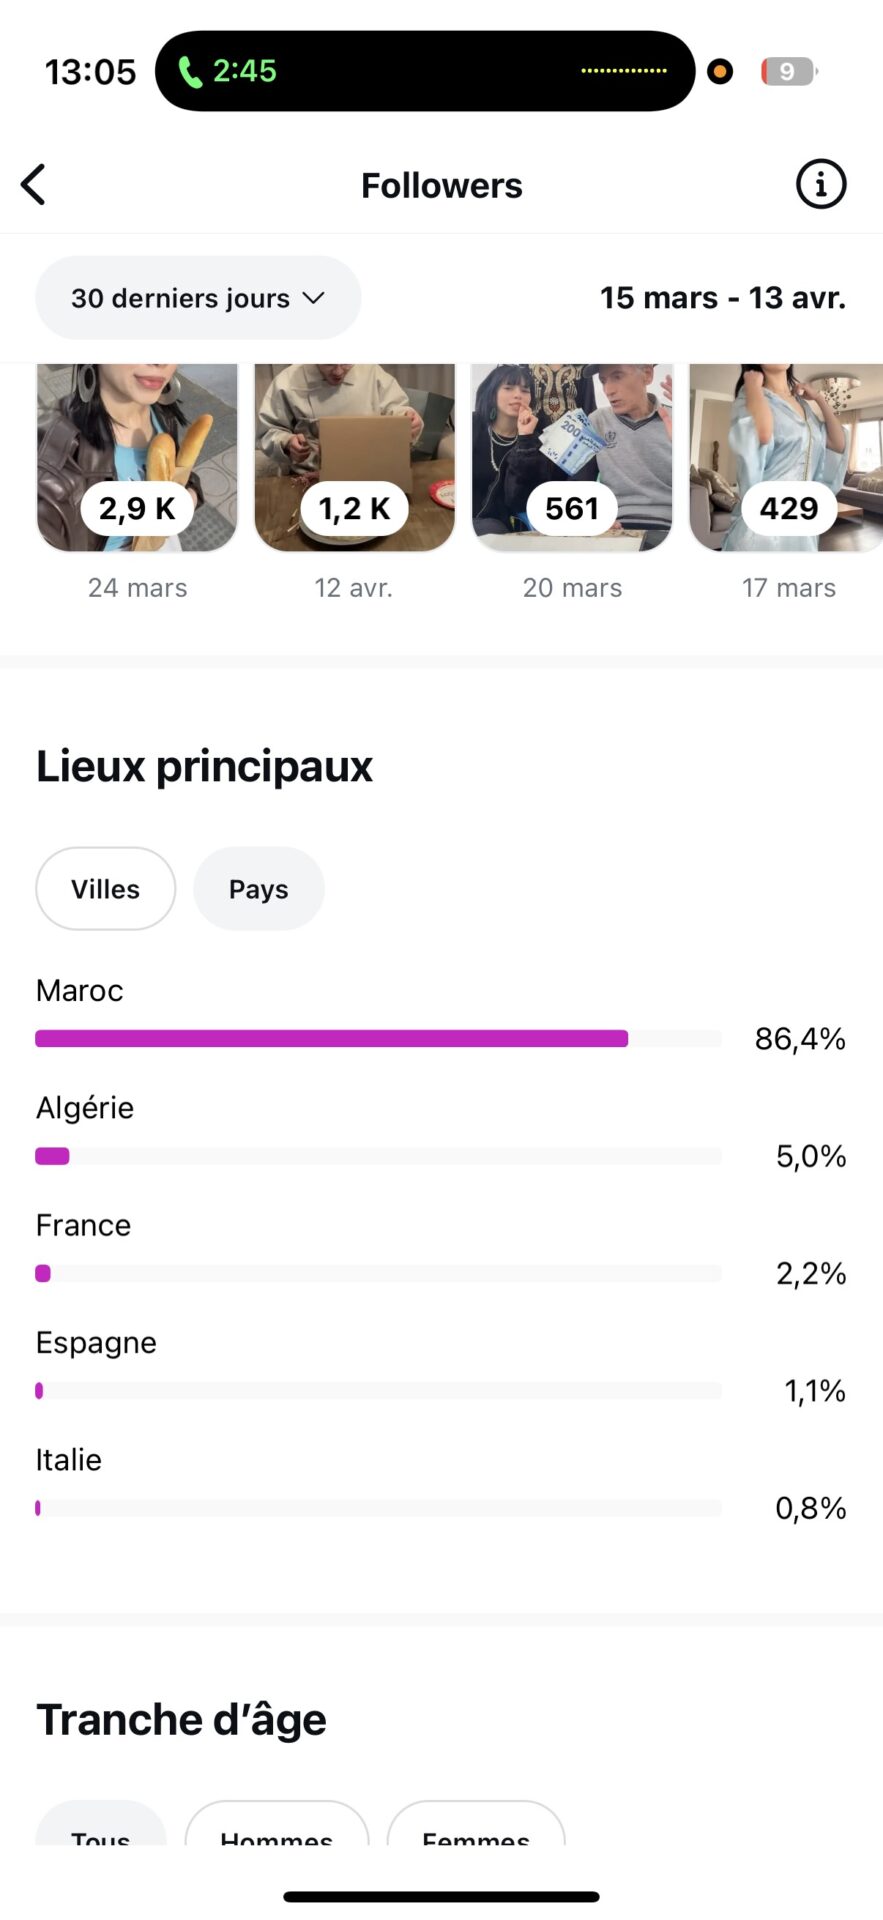
Task: Switch to the Villes tab
Action: tap(105, 889)
